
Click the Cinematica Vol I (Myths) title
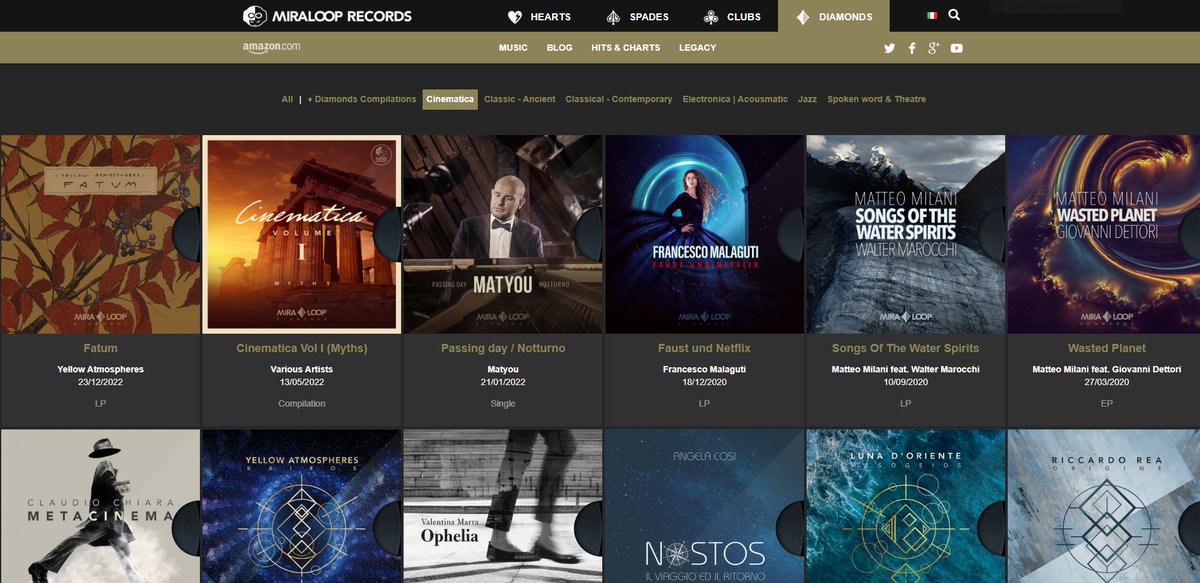302,348
